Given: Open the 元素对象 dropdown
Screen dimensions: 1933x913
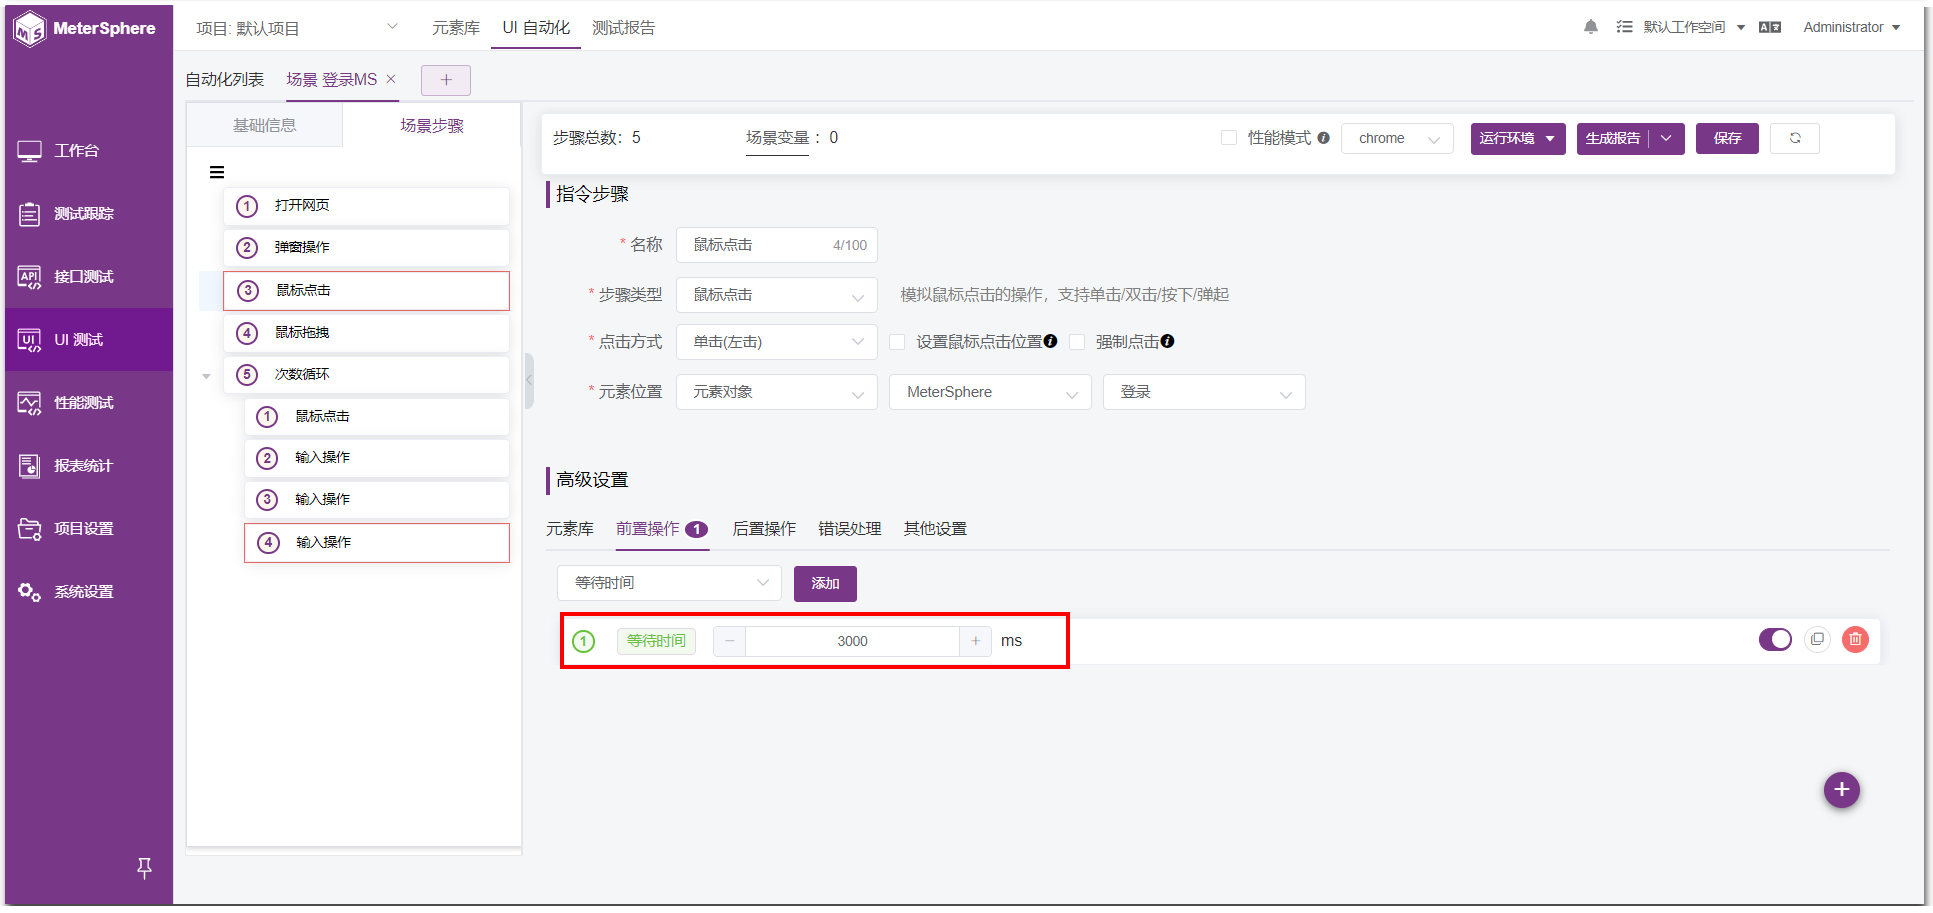Looking at the screenshot, I should point(777,392).
